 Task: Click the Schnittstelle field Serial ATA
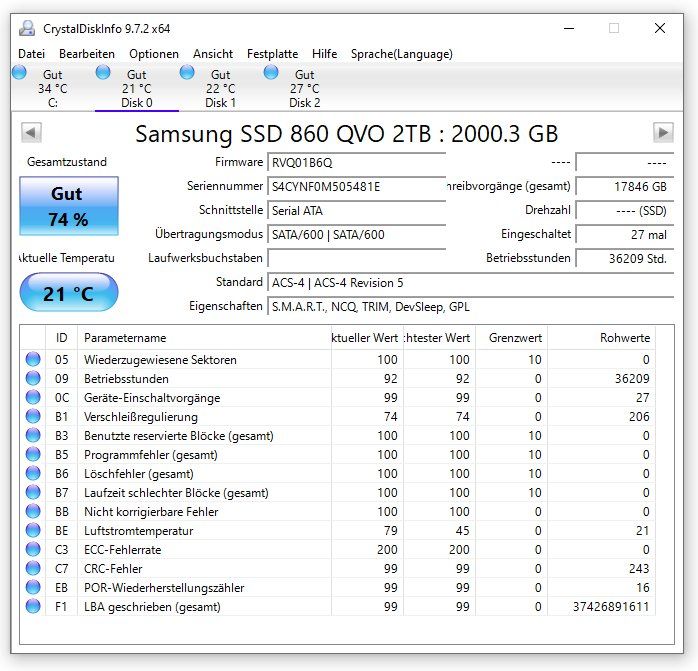(356, 211)
